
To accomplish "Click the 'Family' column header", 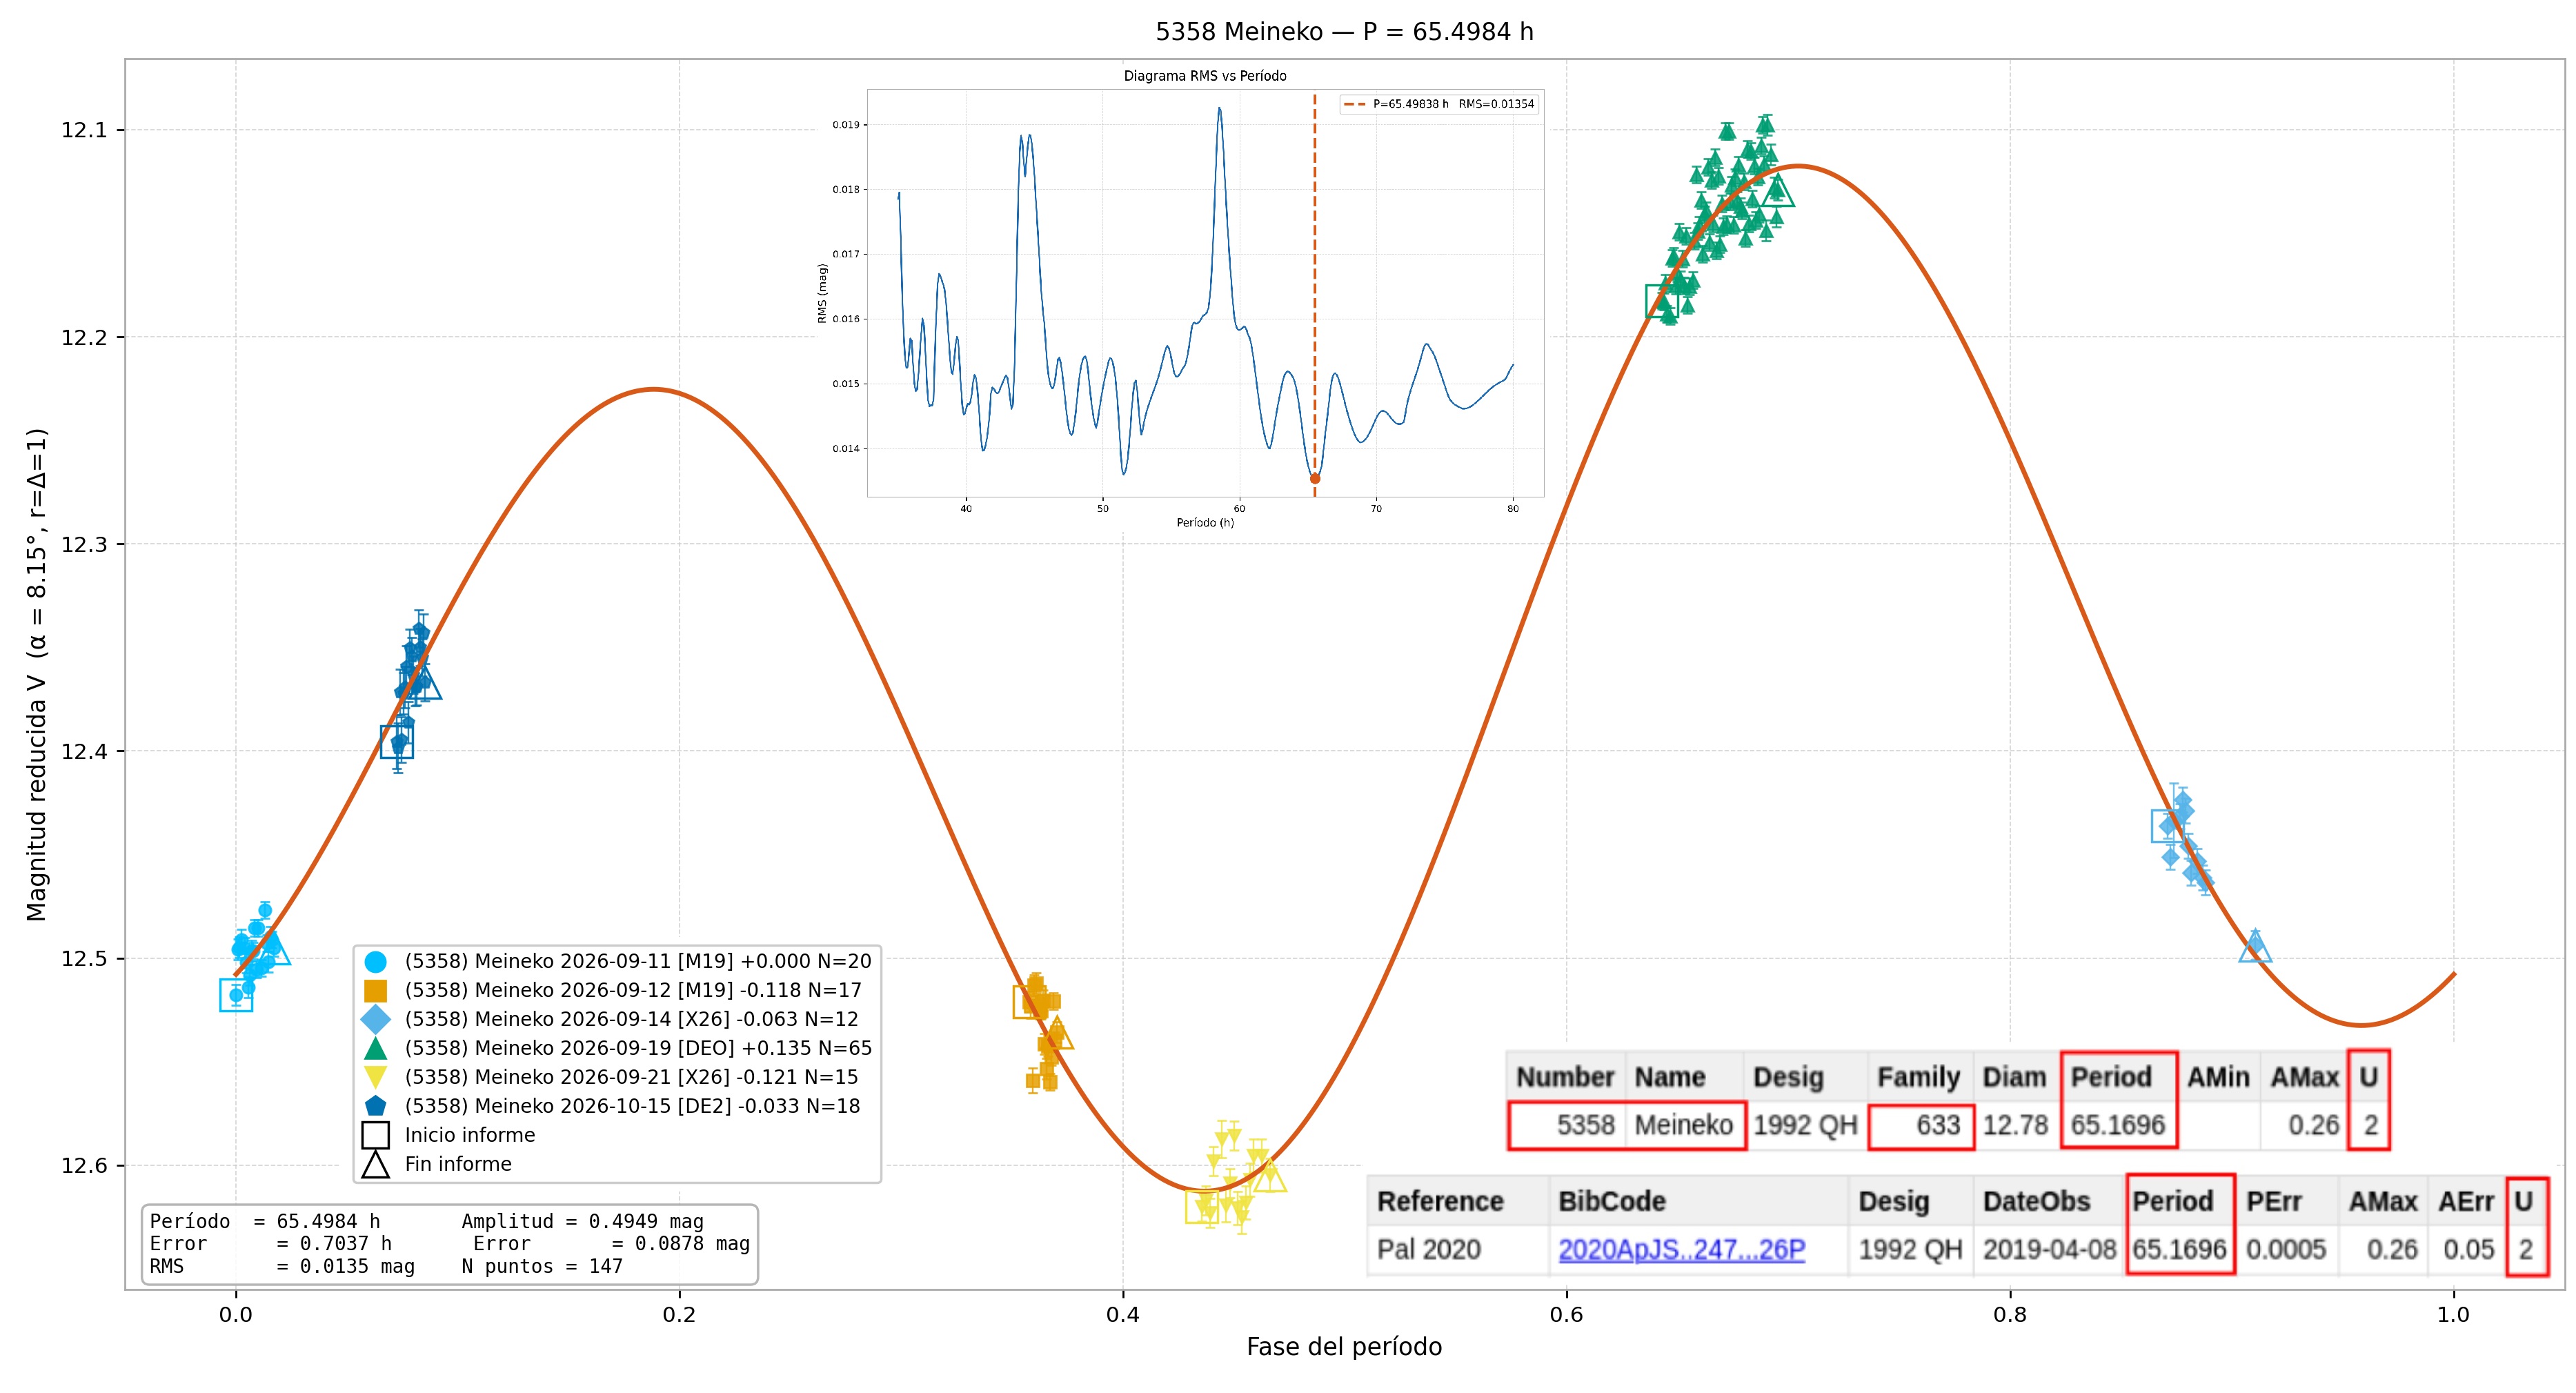I will (x=1919, y=1077).
